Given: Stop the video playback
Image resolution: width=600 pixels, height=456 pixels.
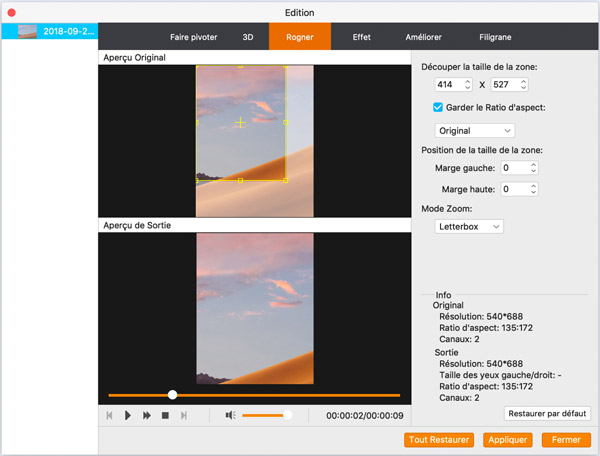Looking at the screenshot, I should [165, 415].
